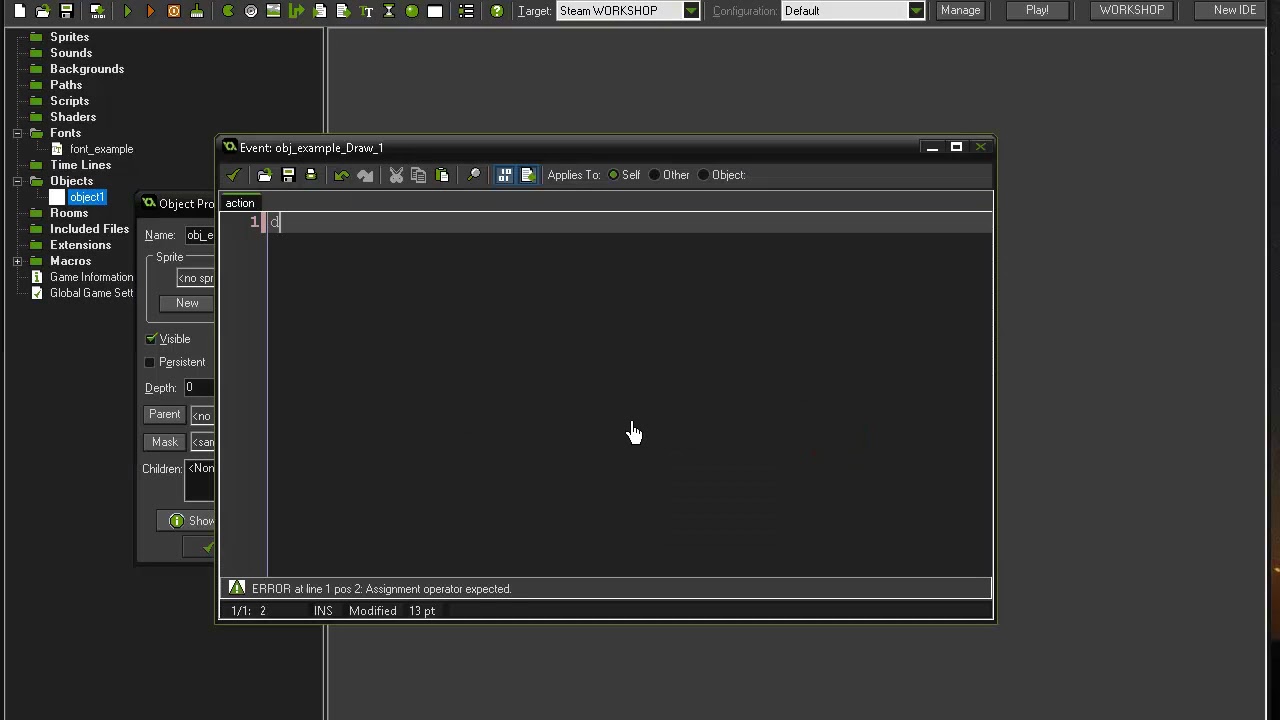Create a room with the white rectangle icon
The width and height of the screenshot is (1280, 720).
click(435, 11)
